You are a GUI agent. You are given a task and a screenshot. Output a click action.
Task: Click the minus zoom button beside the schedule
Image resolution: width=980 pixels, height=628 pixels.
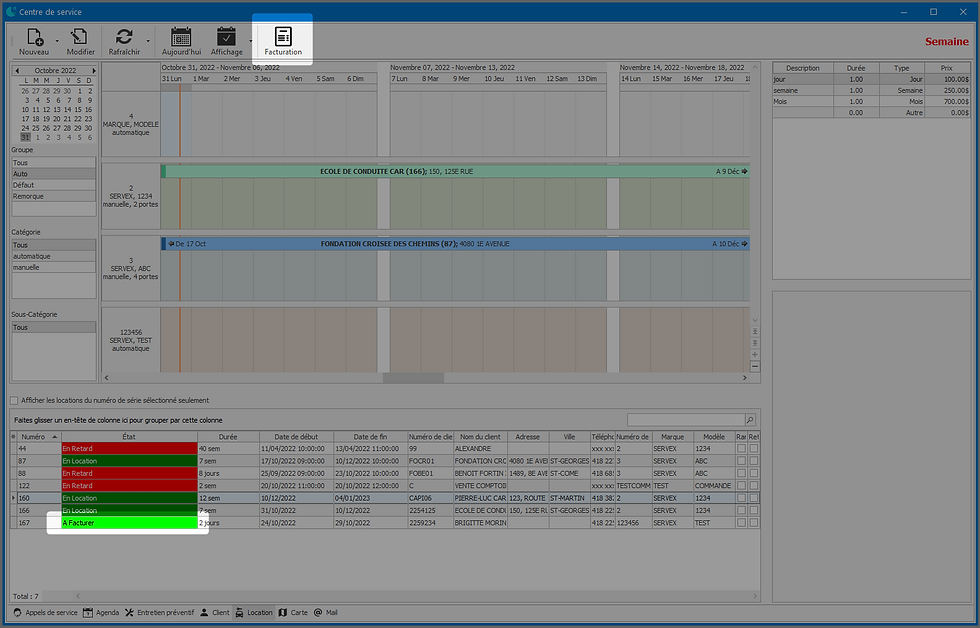[755, 366]
